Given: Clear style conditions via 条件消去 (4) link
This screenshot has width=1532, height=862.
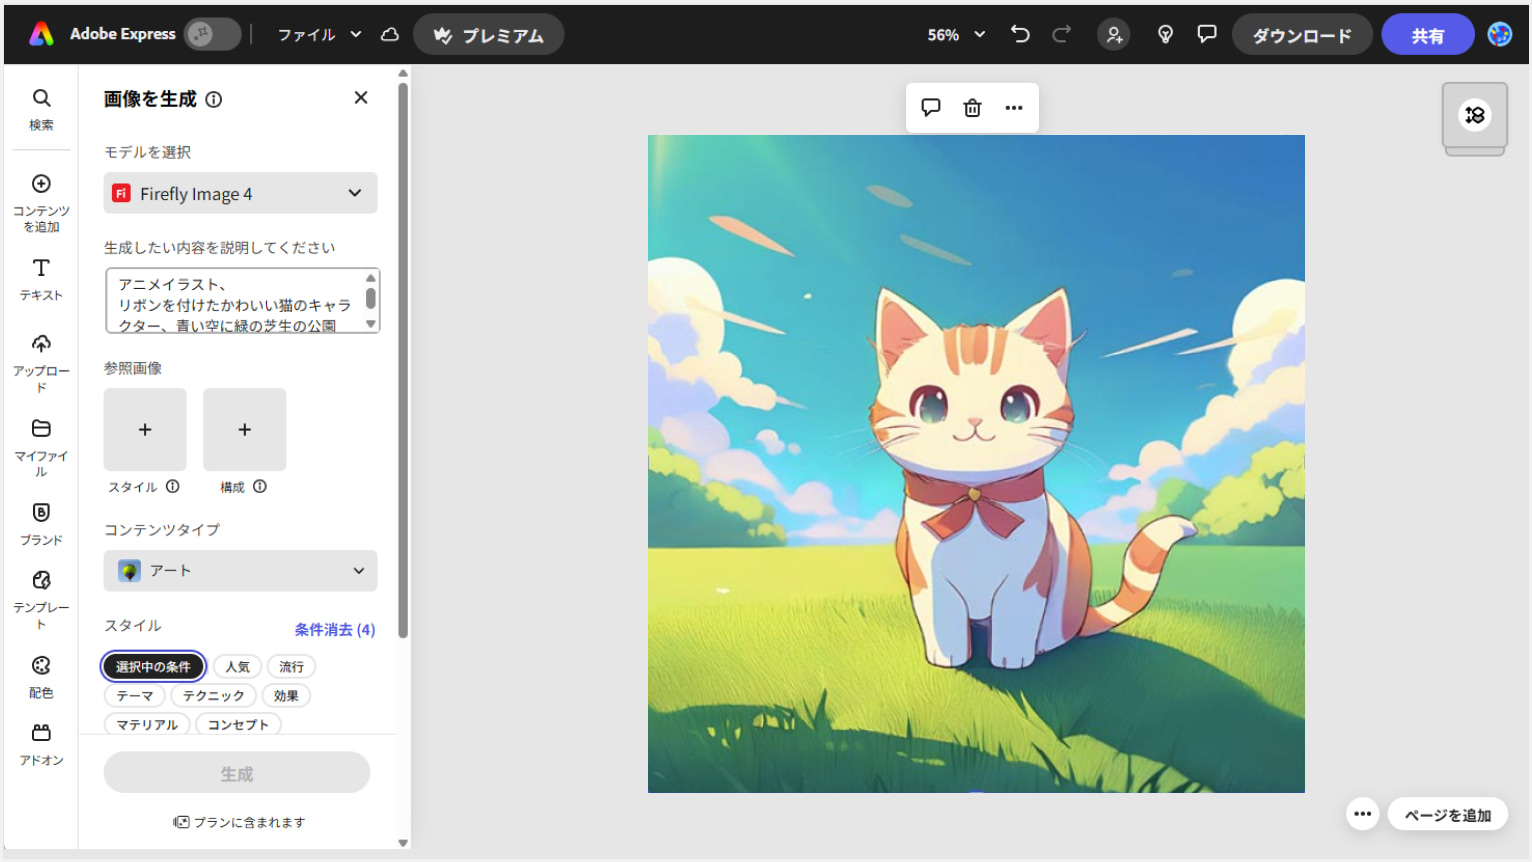Looking at the screenshot, I should pos(335,629).
